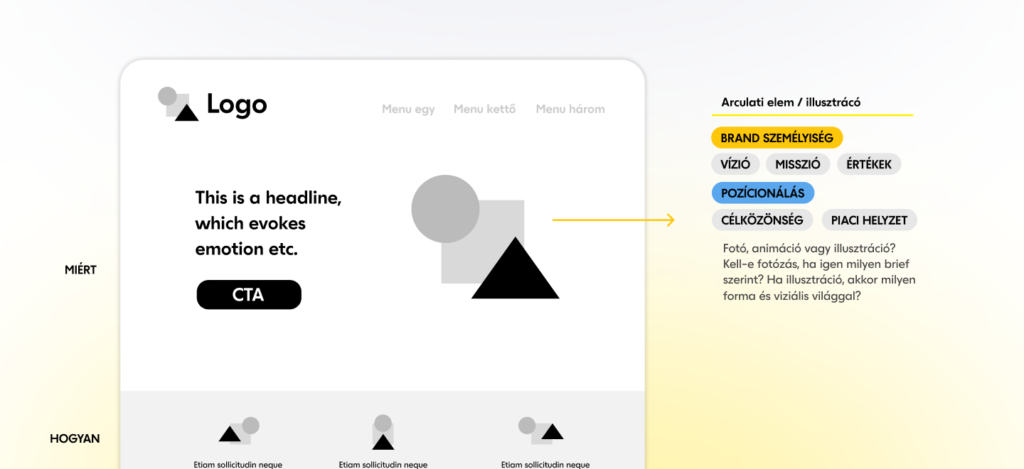Open the Menu kettő navigation item

[x=484, y=109]
